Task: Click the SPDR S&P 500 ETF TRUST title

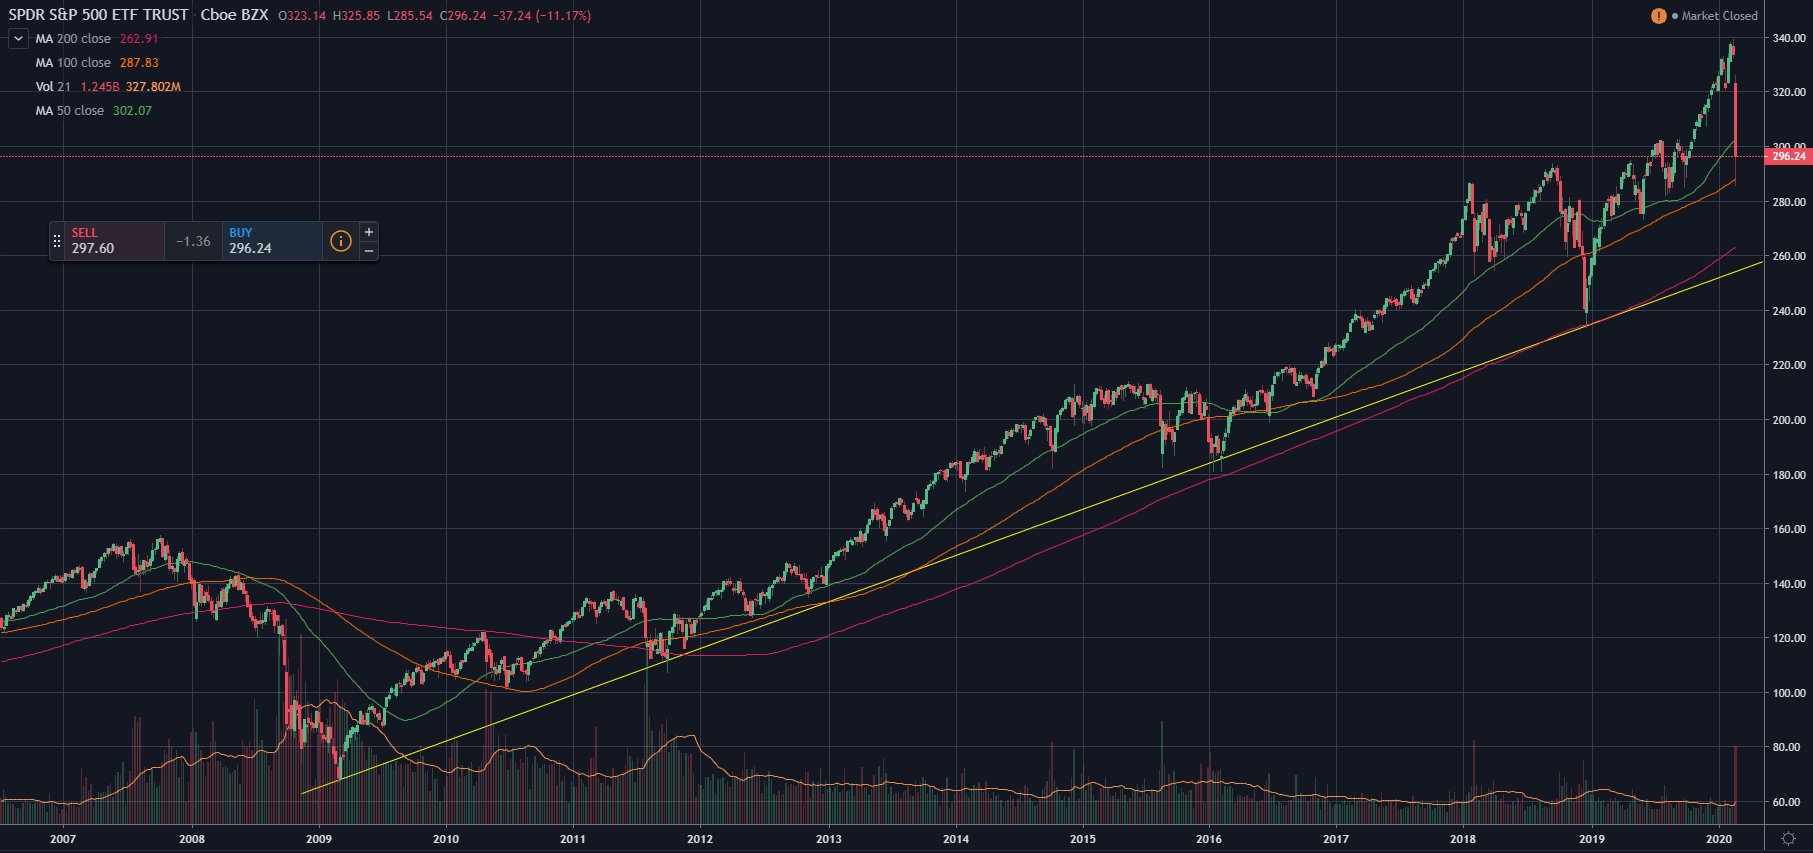Action: coord(99,15)
